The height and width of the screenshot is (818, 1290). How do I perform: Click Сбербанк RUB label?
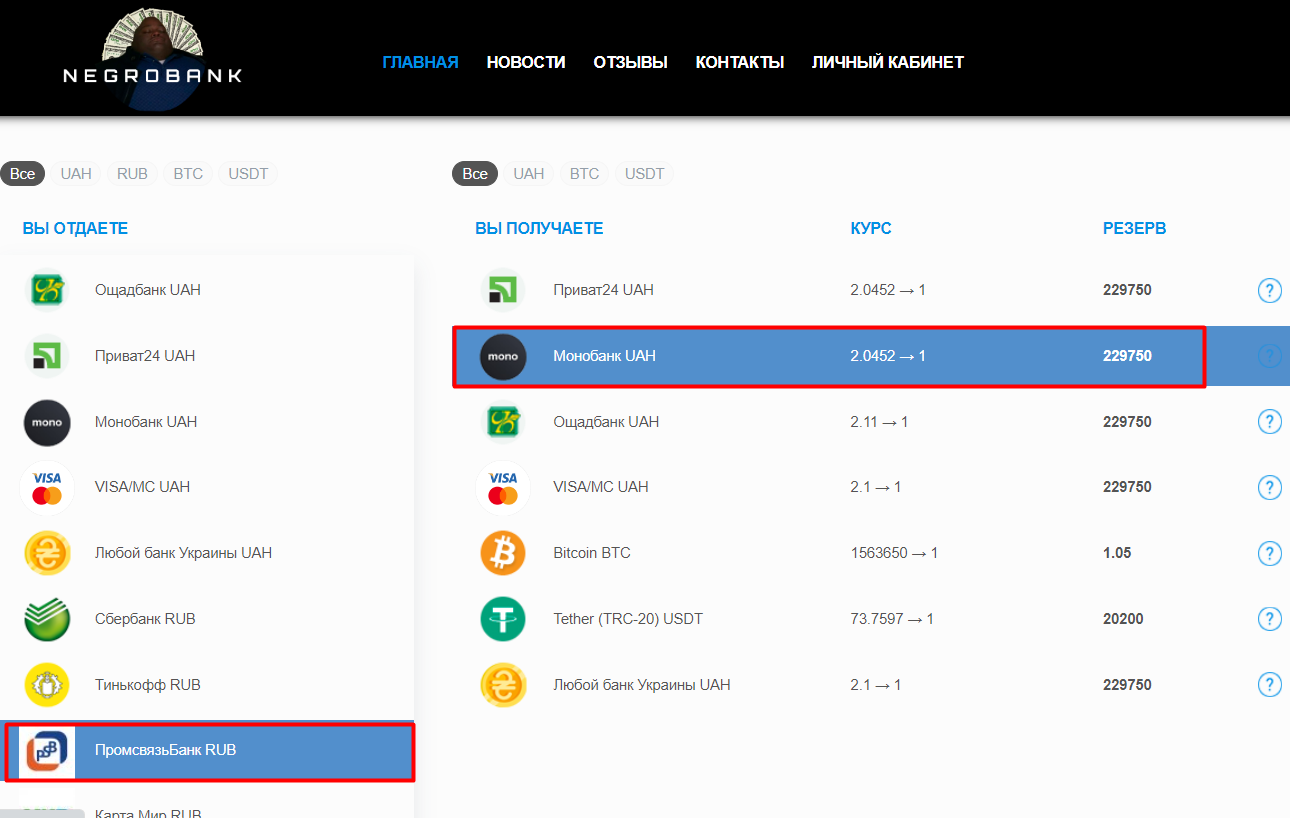(x=145, y=619)
